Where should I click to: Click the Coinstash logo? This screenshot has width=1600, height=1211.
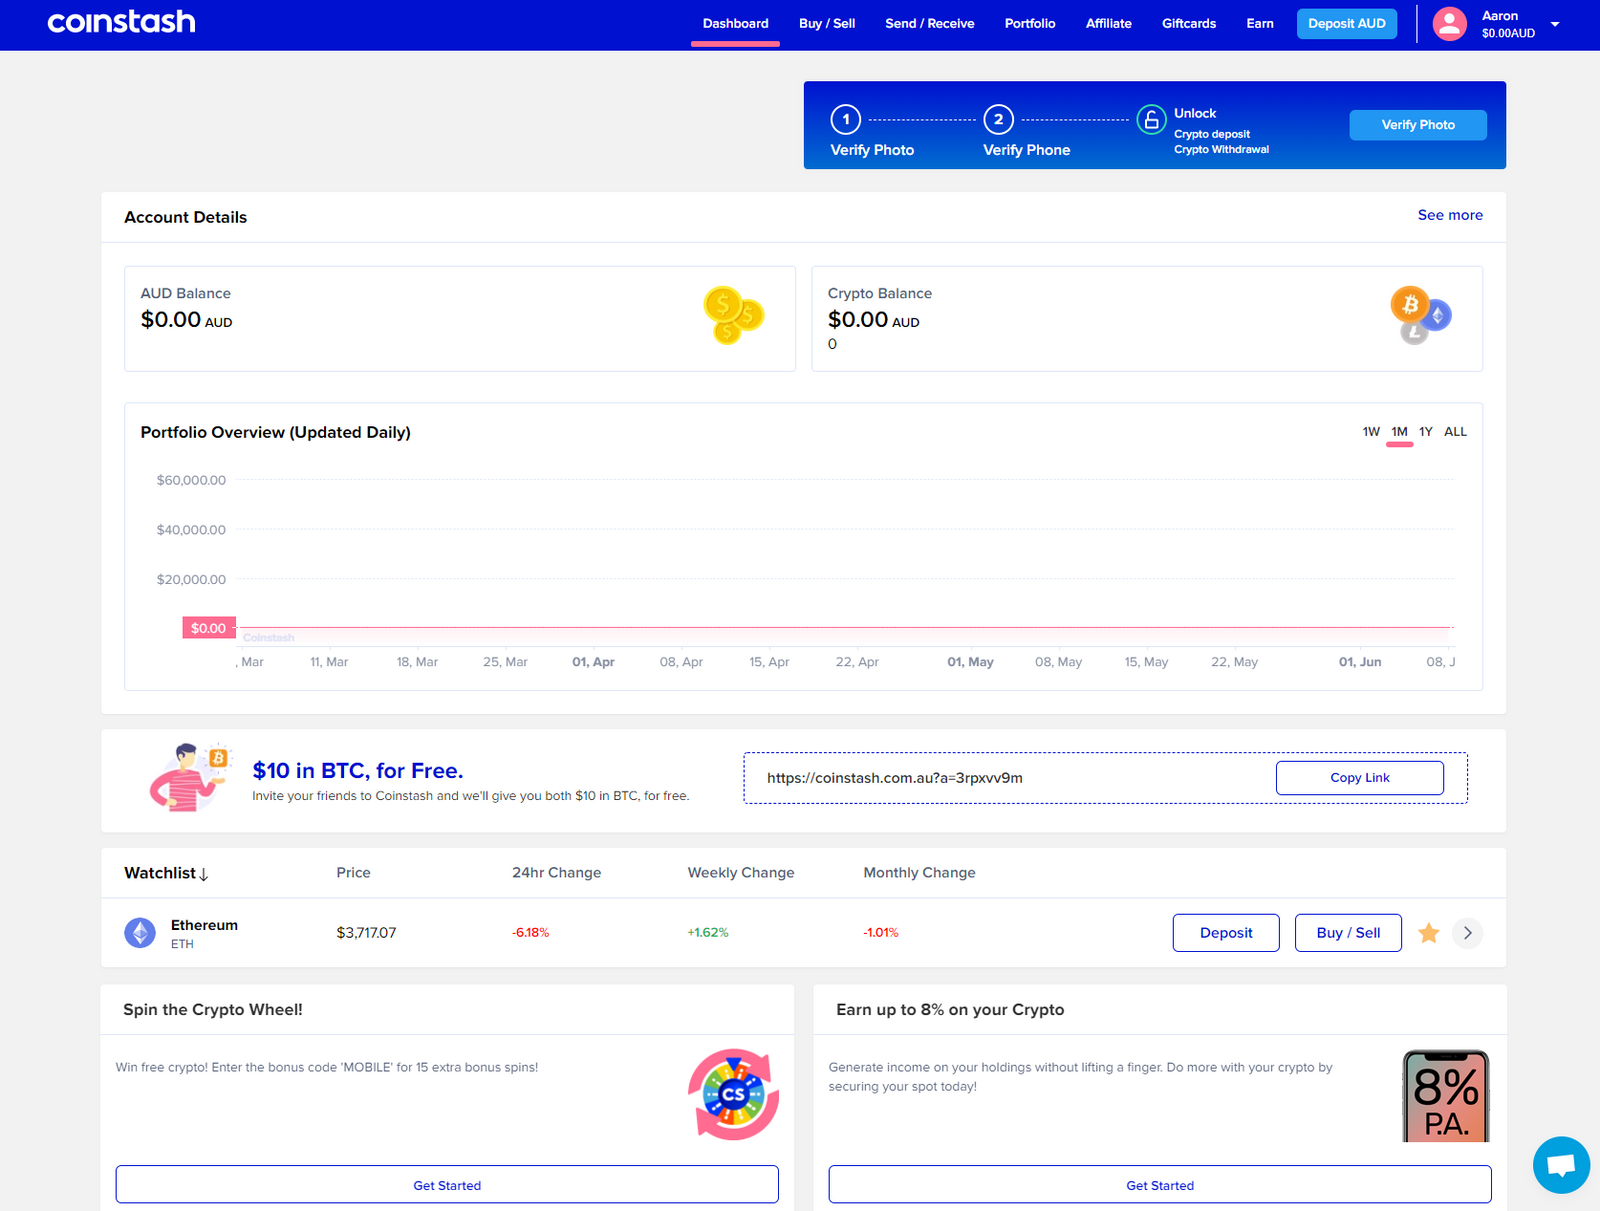tap(121, 22)
